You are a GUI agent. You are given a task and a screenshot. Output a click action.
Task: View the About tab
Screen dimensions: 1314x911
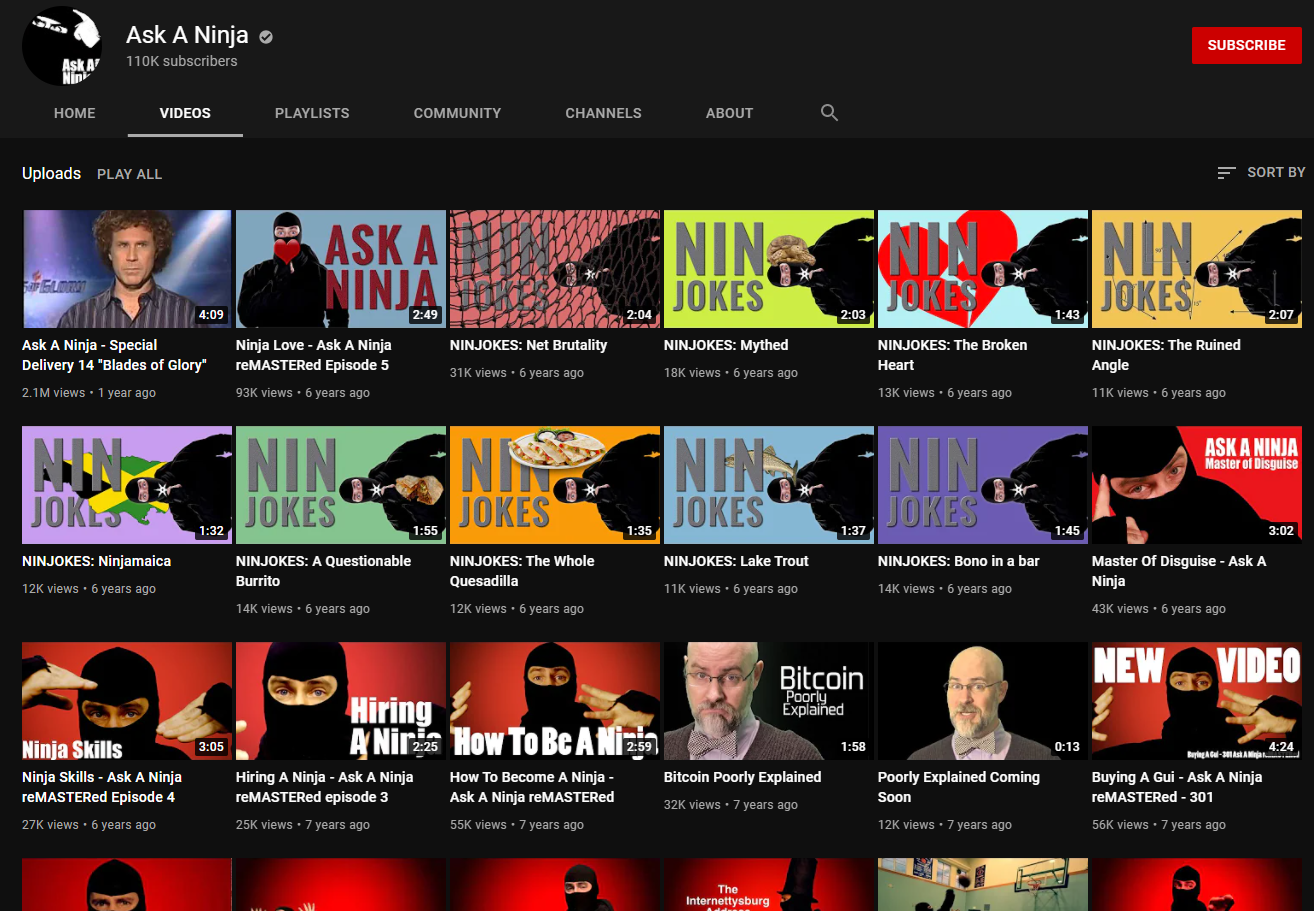[x=729, y=113]
